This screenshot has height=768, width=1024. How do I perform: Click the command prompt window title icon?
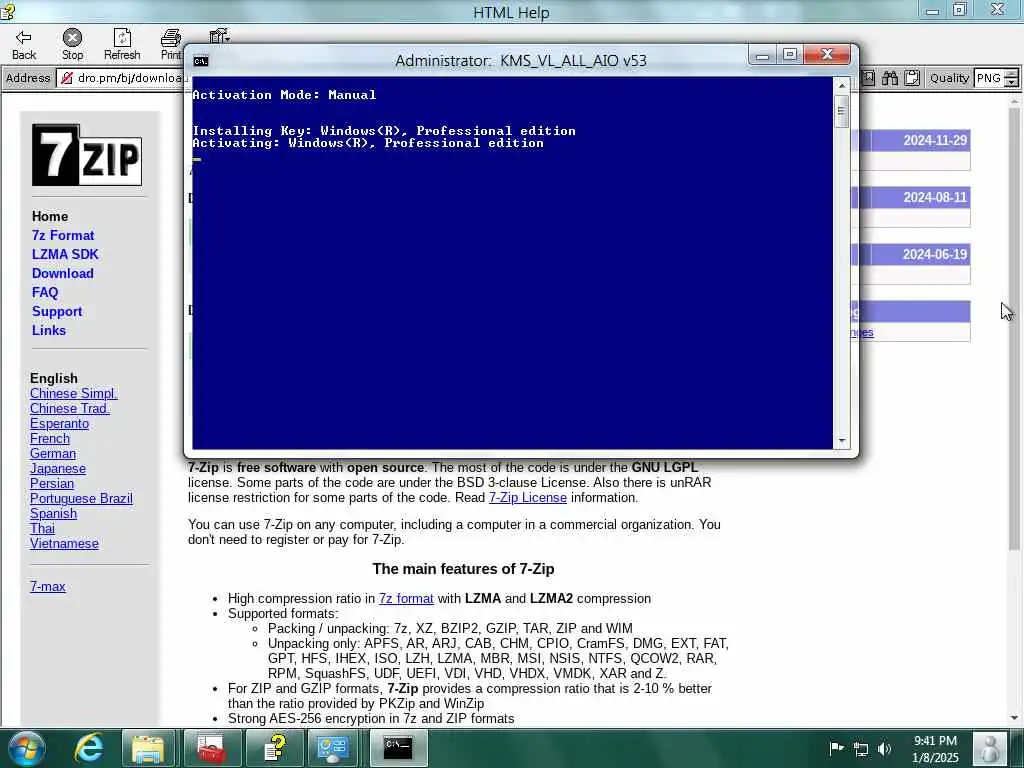pos(201,61)
